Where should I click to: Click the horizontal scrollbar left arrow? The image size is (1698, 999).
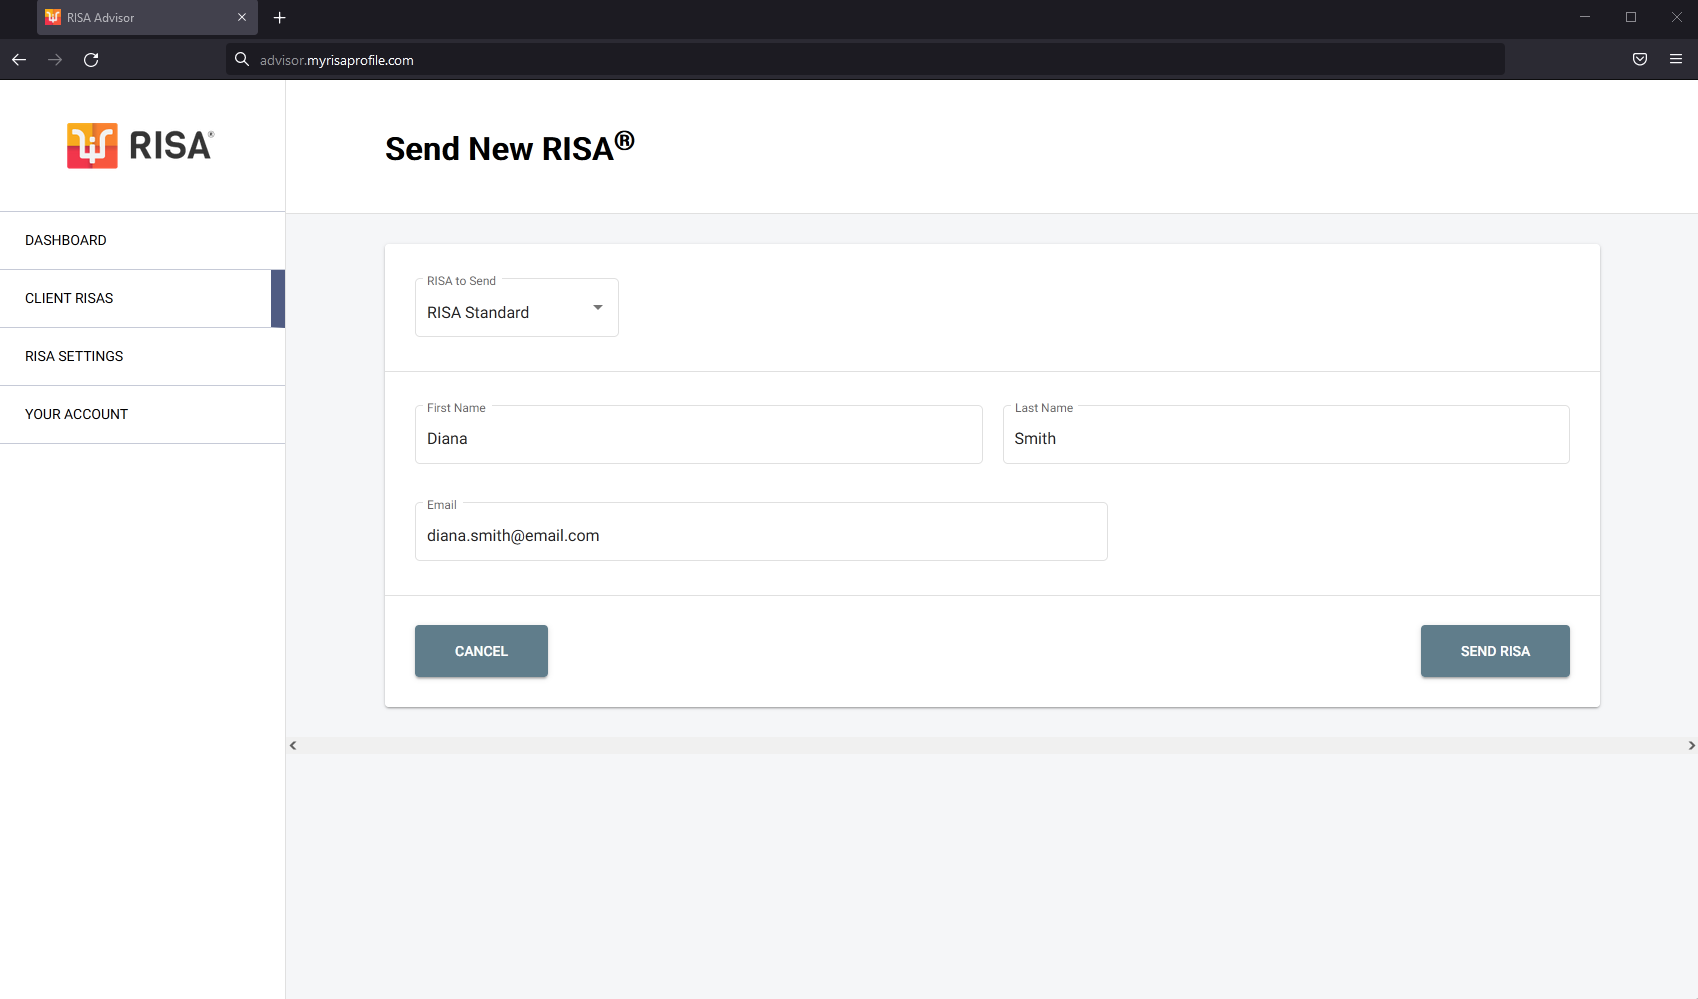coord(293,746)
